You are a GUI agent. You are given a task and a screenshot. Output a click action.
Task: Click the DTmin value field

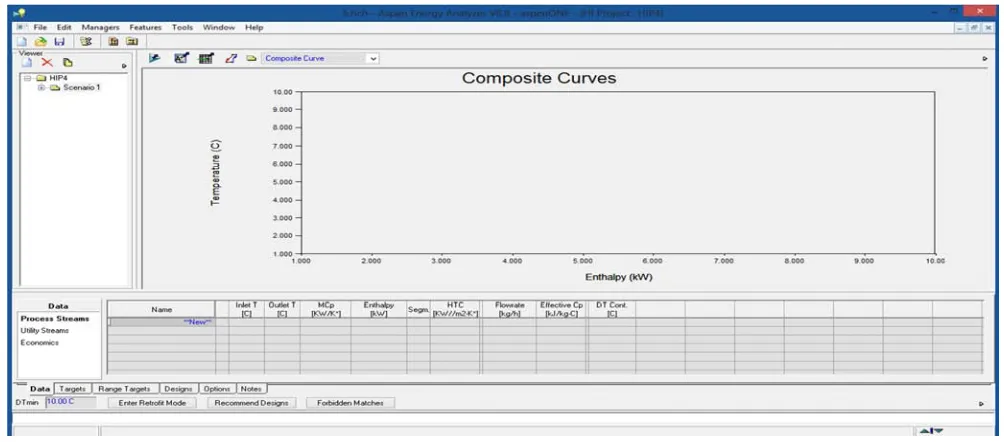point(70,402)
